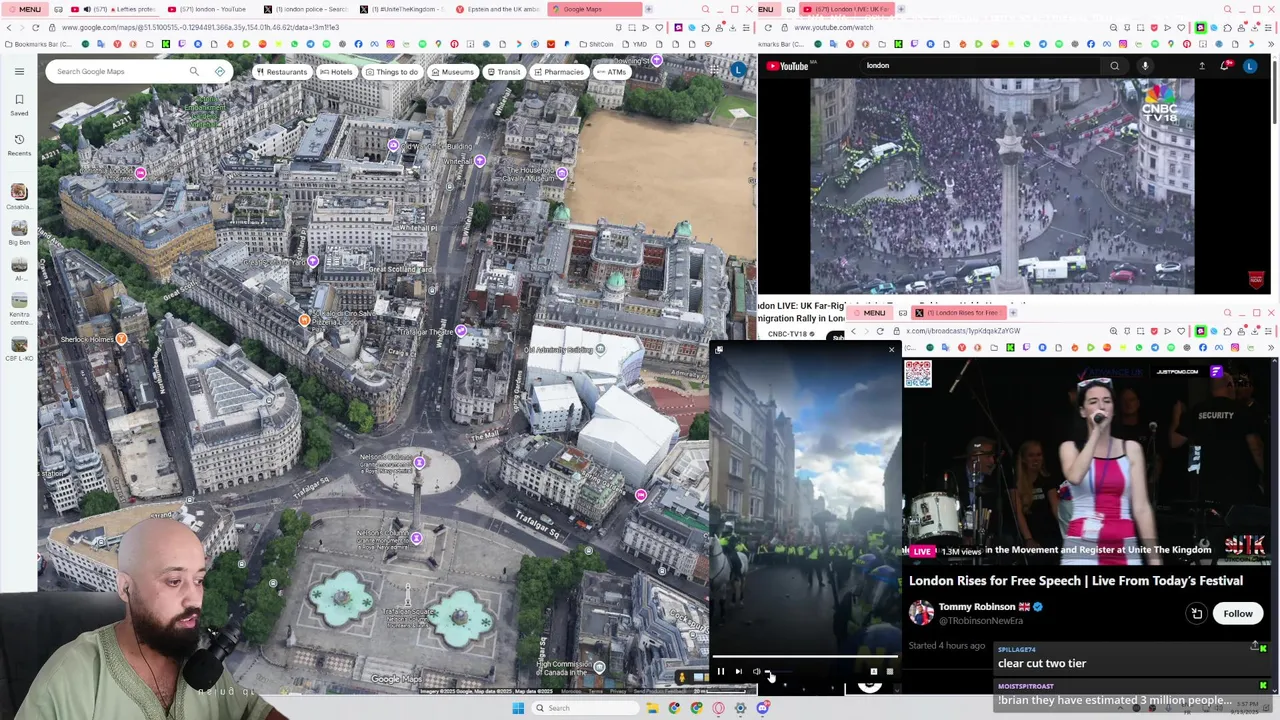Click the YouTube search box containing london
The image size is (1280, 720).
(x=980, y=66)
